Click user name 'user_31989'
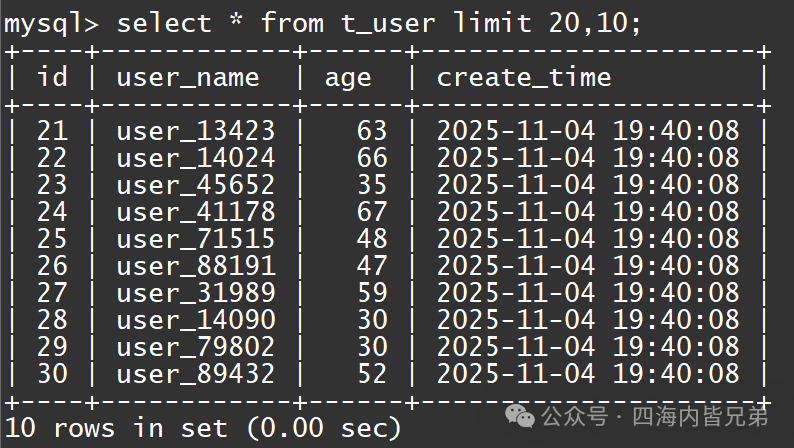This screenshot has height=448, width=794. tap(196, 293)
